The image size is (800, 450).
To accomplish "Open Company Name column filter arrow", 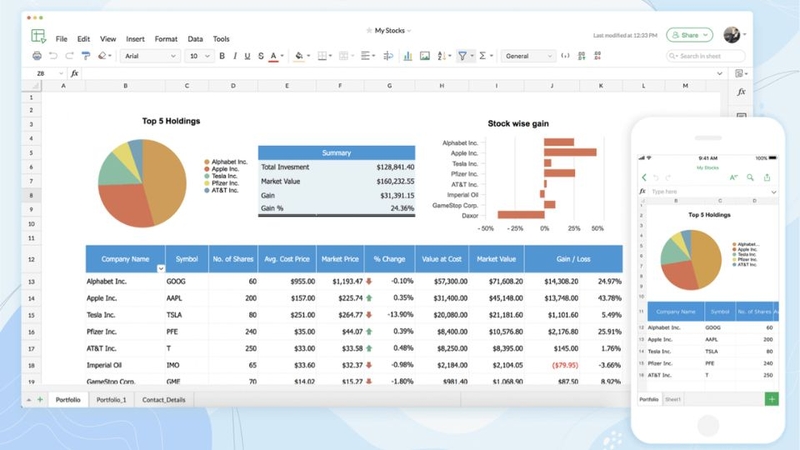I will (161, 268).
